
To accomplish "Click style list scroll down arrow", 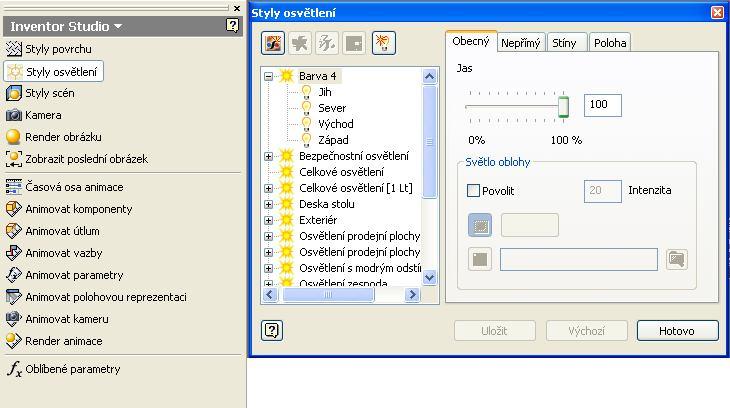I will click(x=430, y=278).
